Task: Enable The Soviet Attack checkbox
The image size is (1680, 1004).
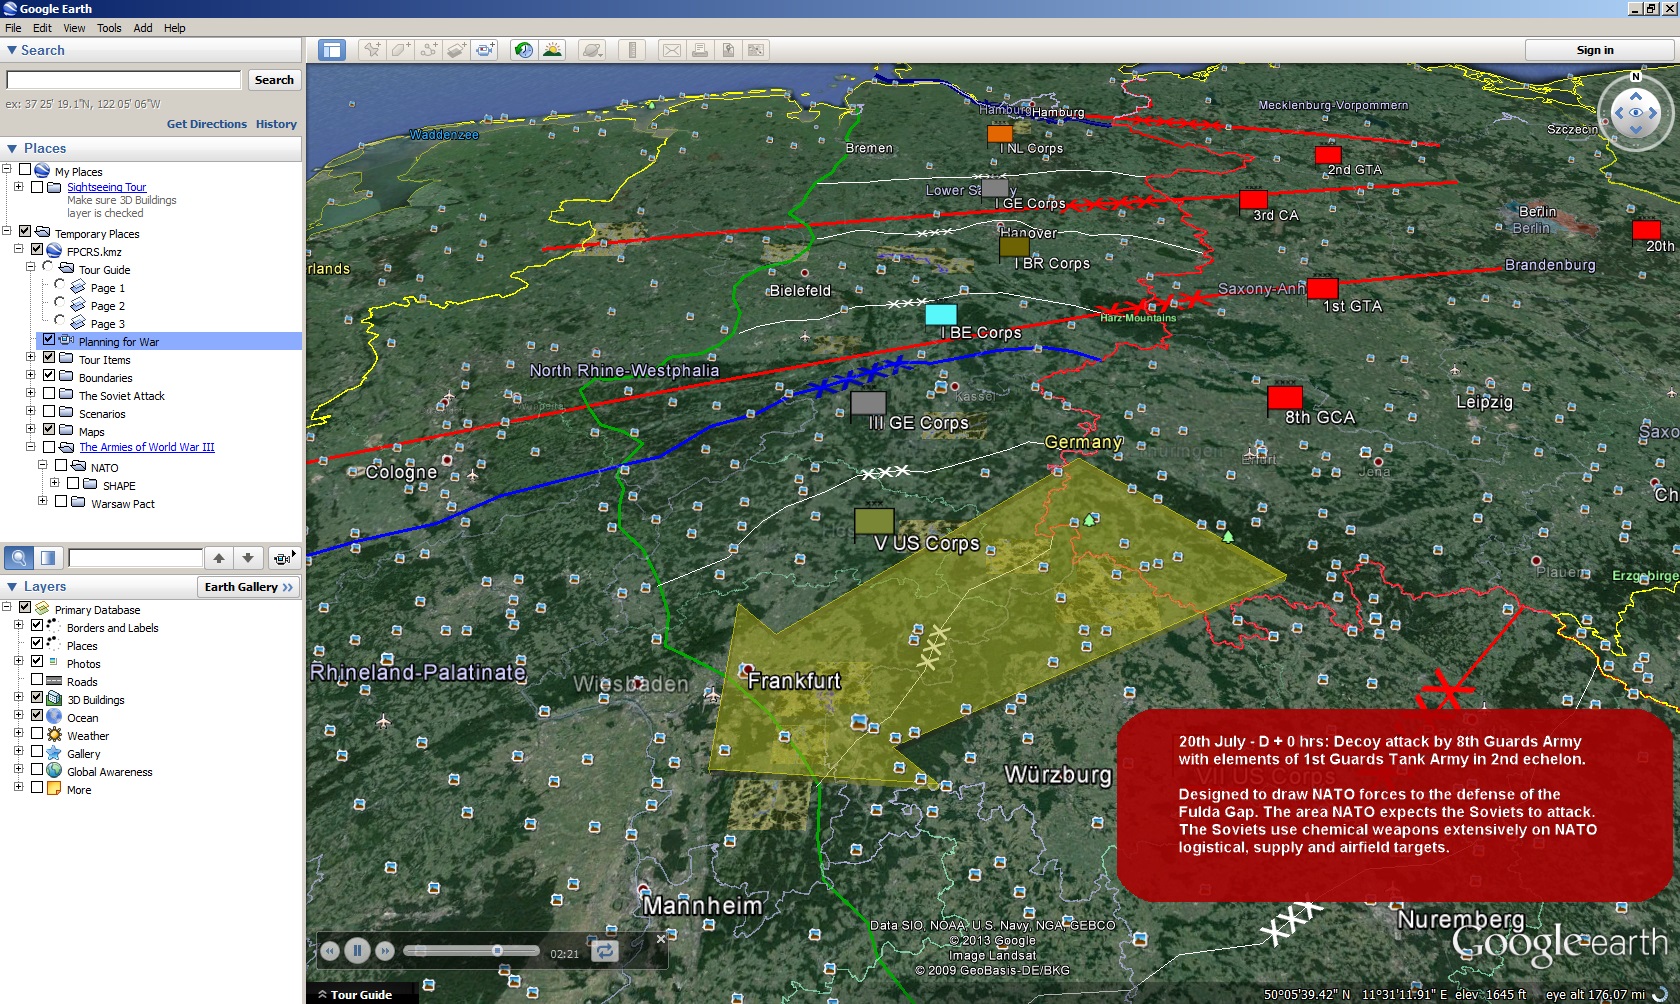Action: coord(49,395)
